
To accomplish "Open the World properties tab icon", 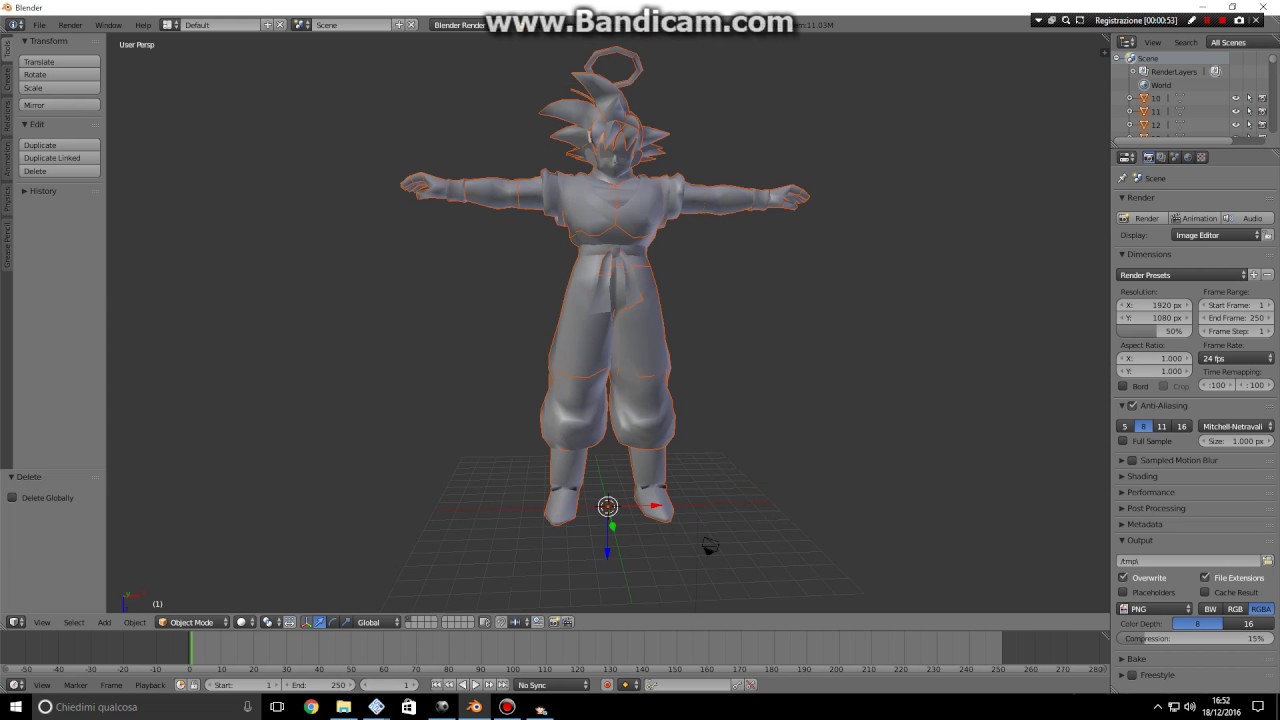I will coord(1188,157).
